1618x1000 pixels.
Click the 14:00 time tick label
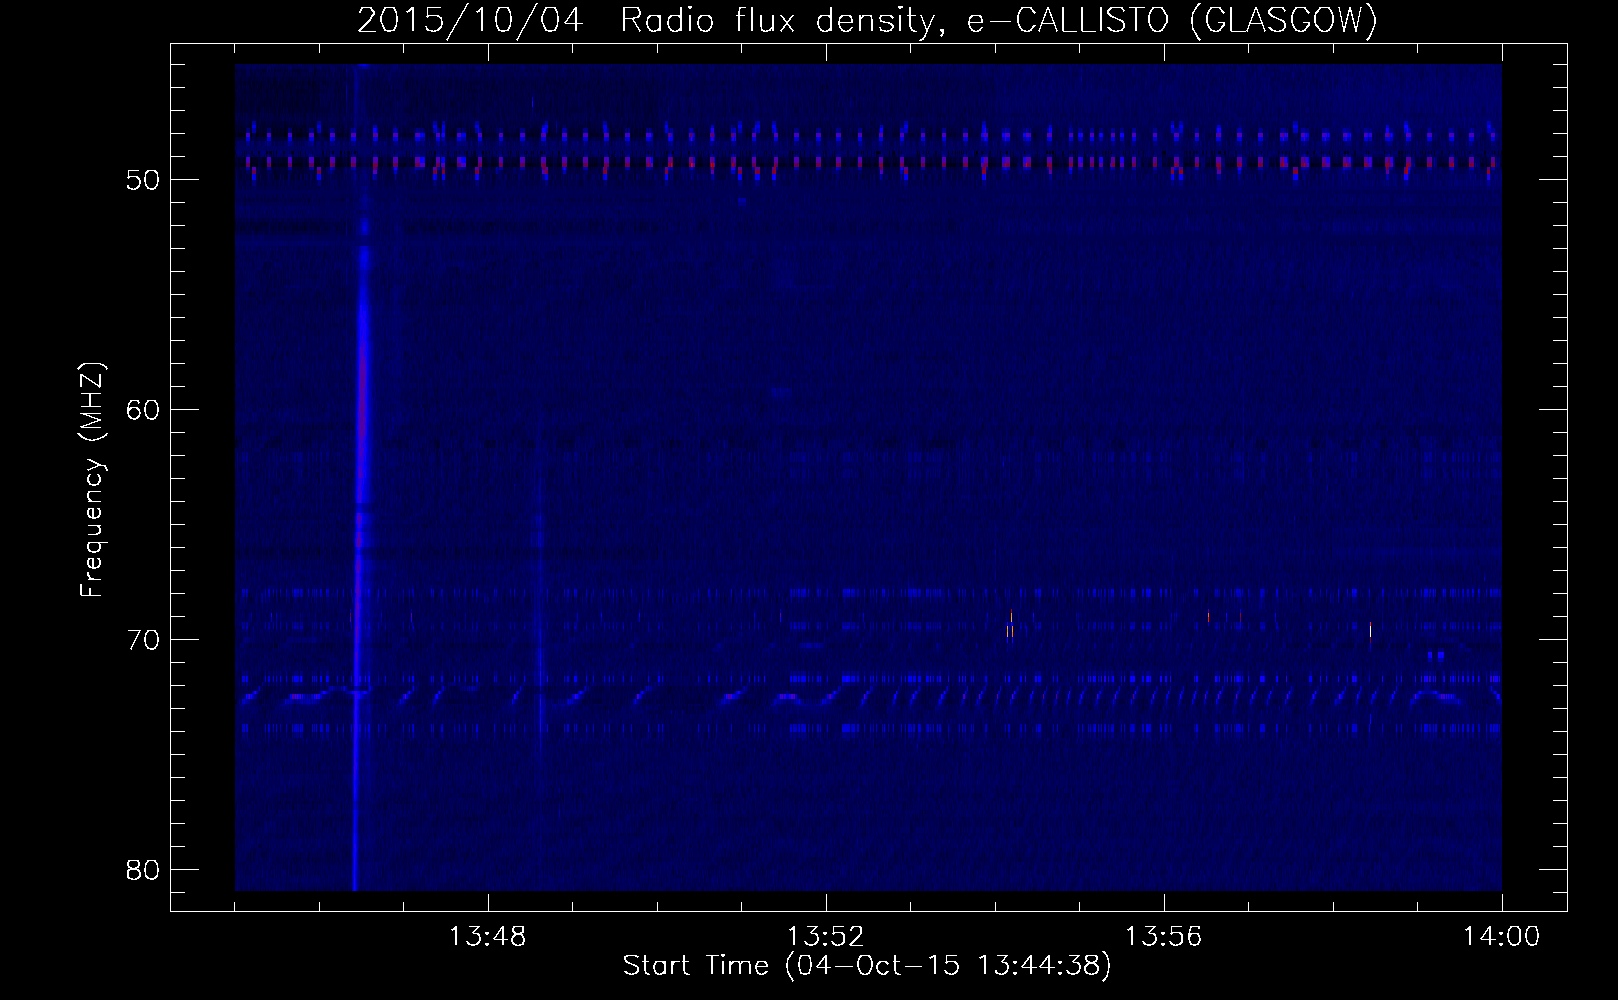(1502, 937)
